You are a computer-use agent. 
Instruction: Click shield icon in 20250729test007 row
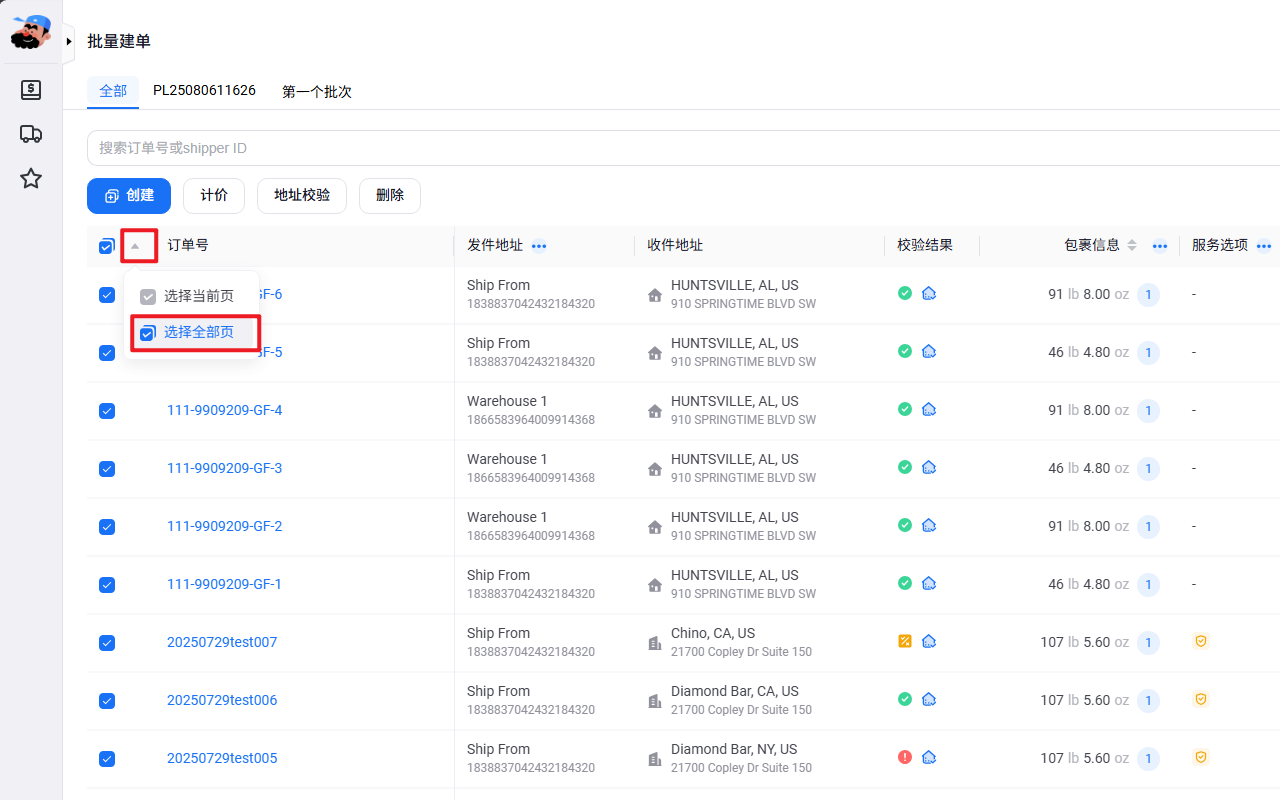coord(1201,641)
